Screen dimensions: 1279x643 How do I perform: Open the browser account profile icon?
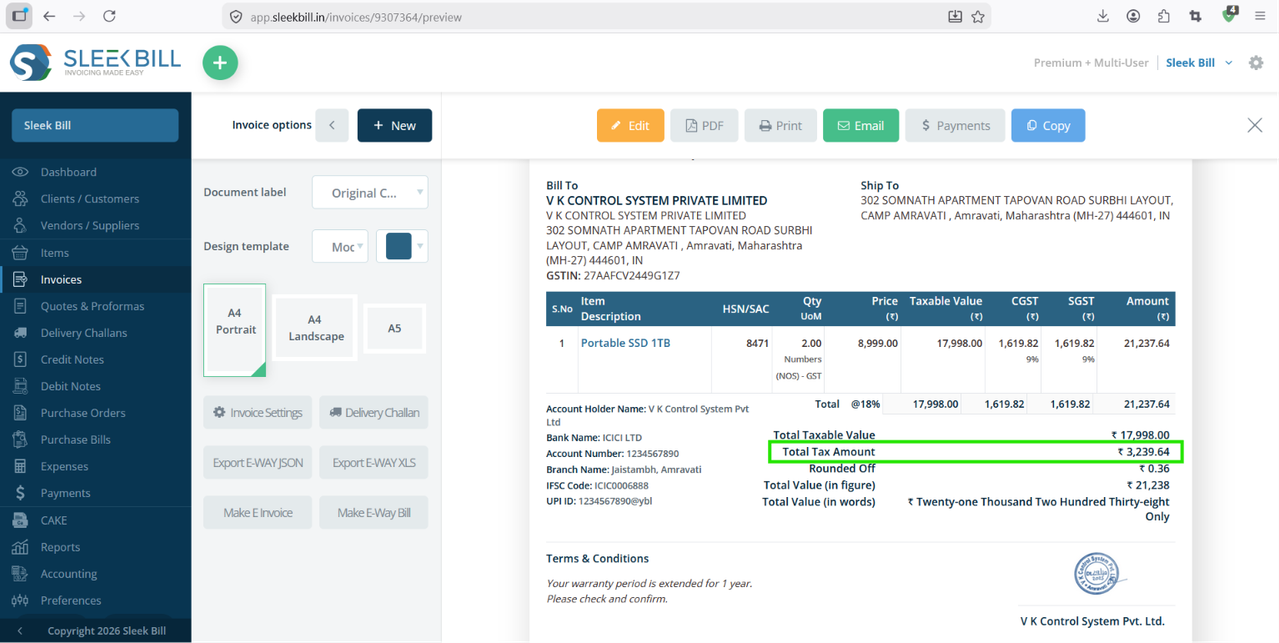(1133, 16)
